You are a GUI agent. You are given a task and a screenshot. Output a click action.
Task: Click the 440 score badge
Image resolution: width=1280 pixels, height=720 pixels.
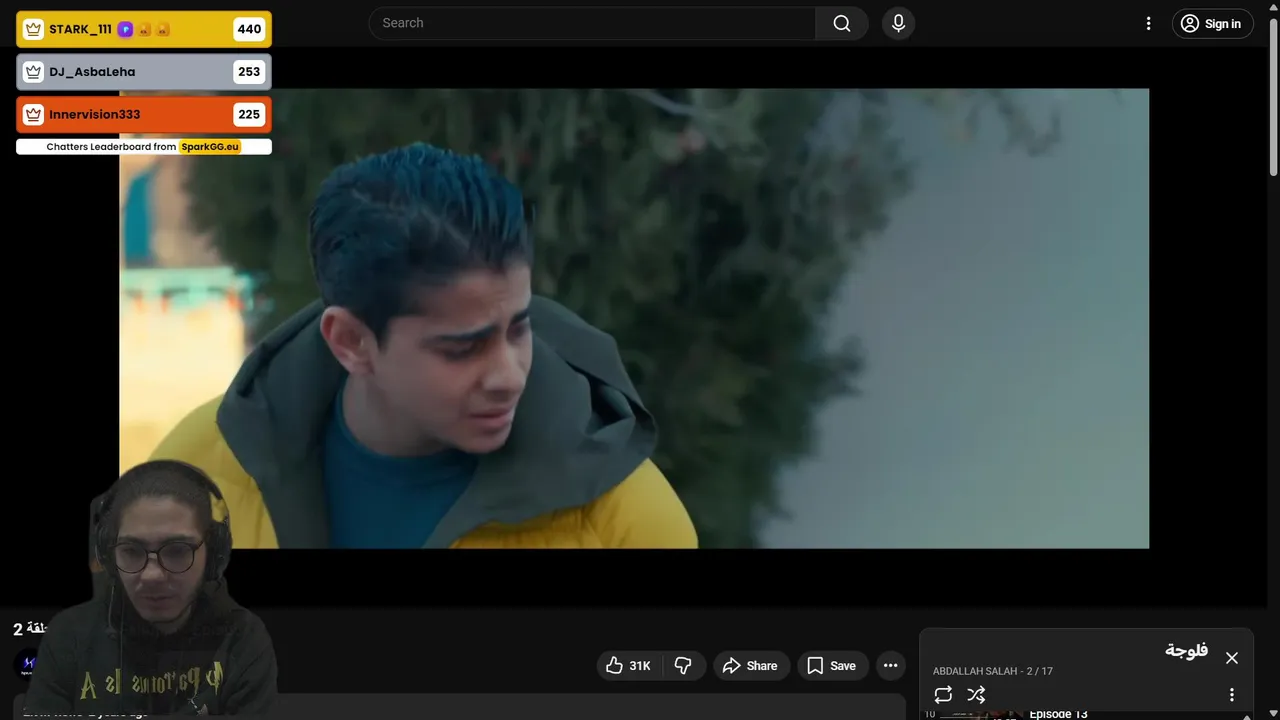click(249, 29)
